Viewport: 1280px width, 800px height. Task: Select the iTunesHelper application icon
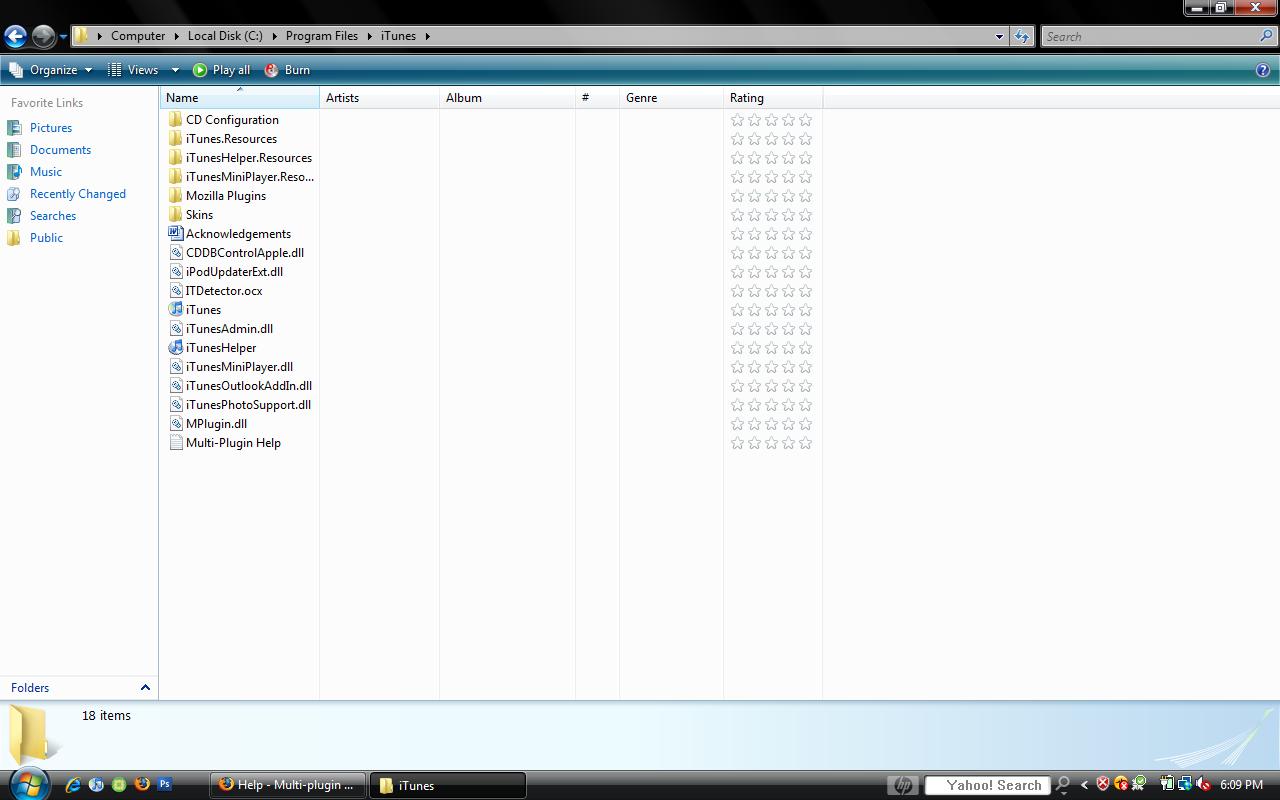pyautogui.click(x=176, y=348)
